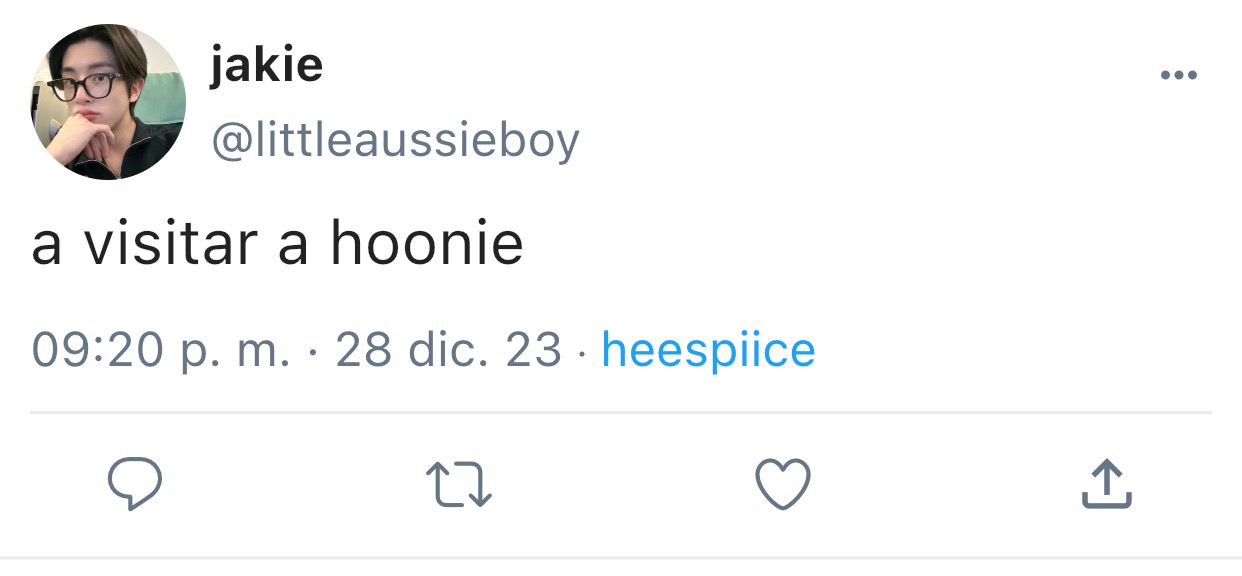Screen dimensions: 1242x576
Task: Select the 28 dic. date text
Action: coord(412,349)
